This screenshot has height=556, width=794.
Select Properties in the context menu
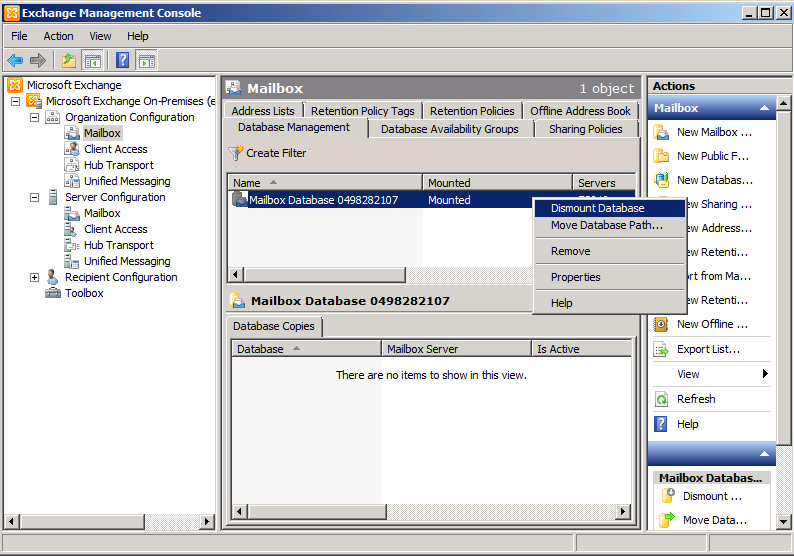[575, 277]
